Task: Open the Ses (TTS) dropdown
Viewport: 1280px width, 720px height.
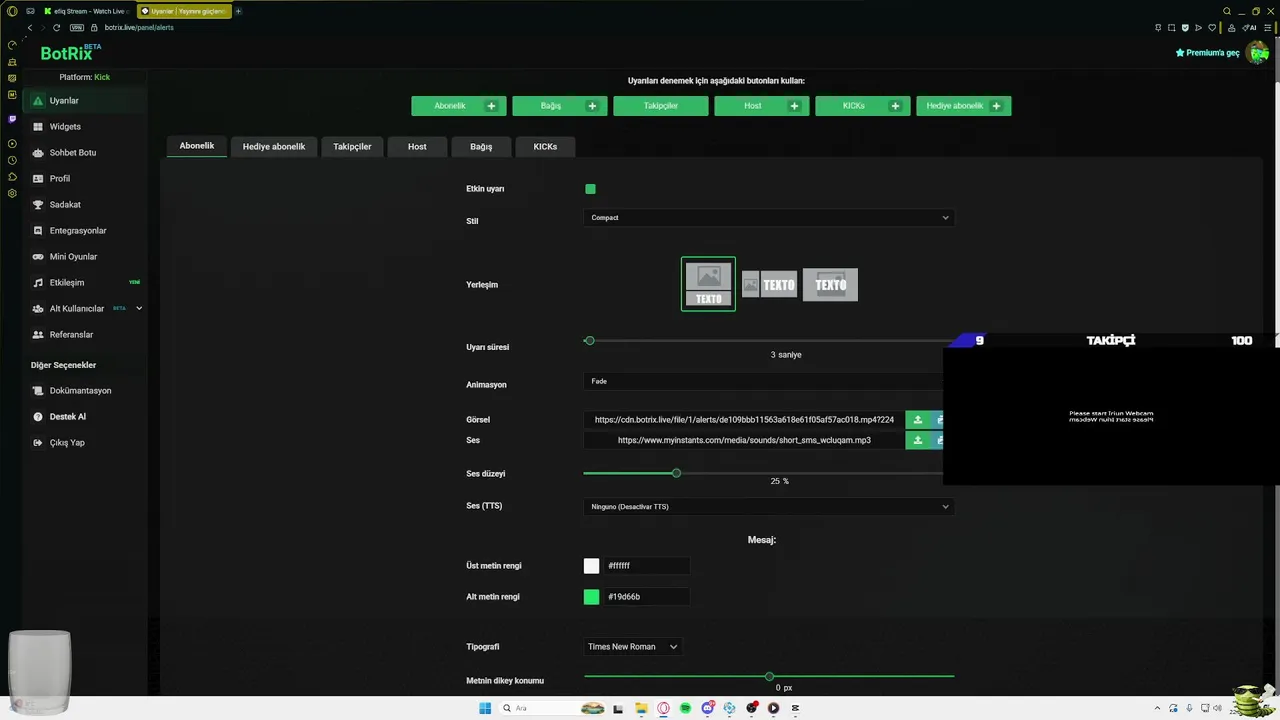Action: 768,507
